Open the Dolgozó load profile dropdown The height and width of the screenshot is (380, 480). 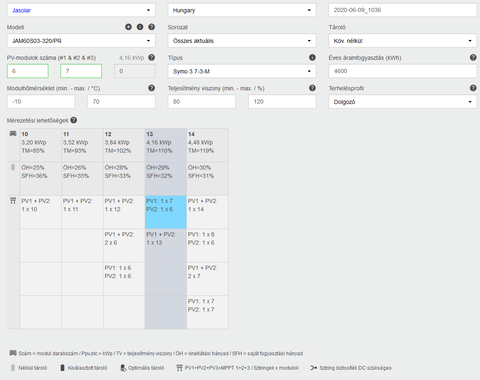point(403,102)
